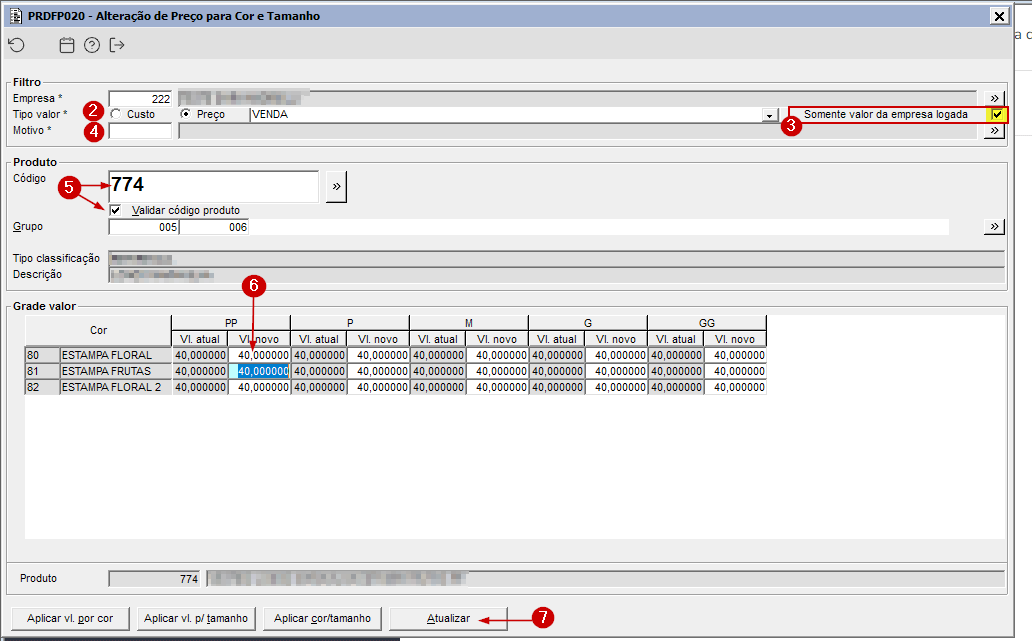Open Motivo lookup button
The image size is (1032, 641).
coord(994,130)
